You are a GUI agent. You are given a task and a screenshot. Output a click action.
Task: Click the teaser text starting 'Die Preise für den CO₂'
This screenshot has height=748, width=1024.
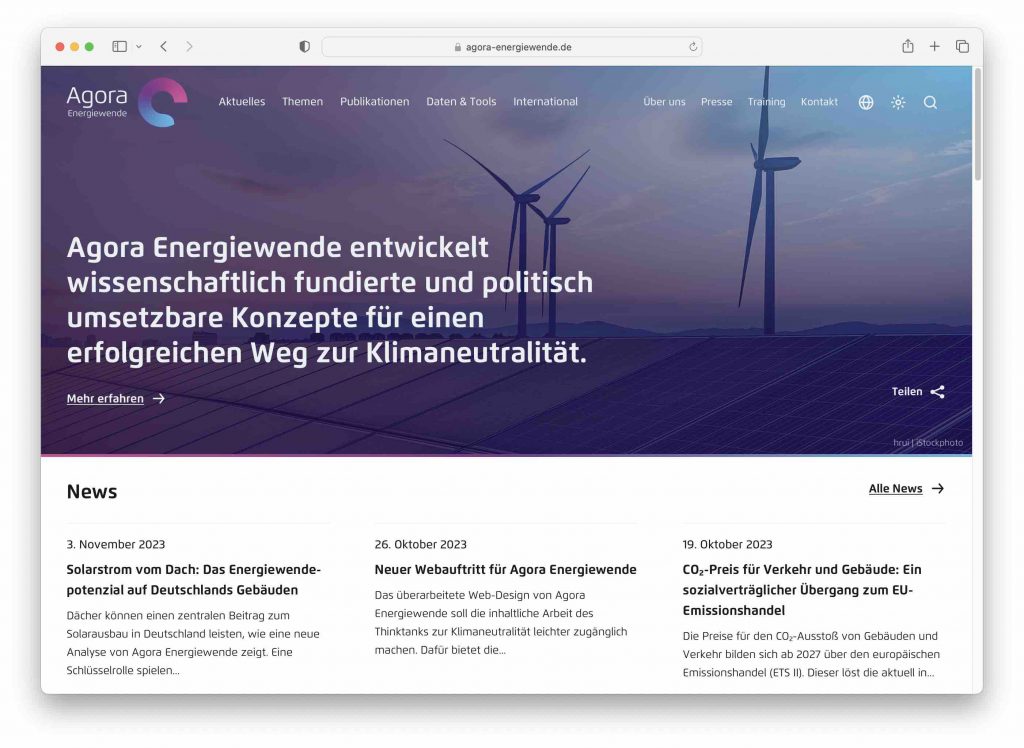[811, 654]
